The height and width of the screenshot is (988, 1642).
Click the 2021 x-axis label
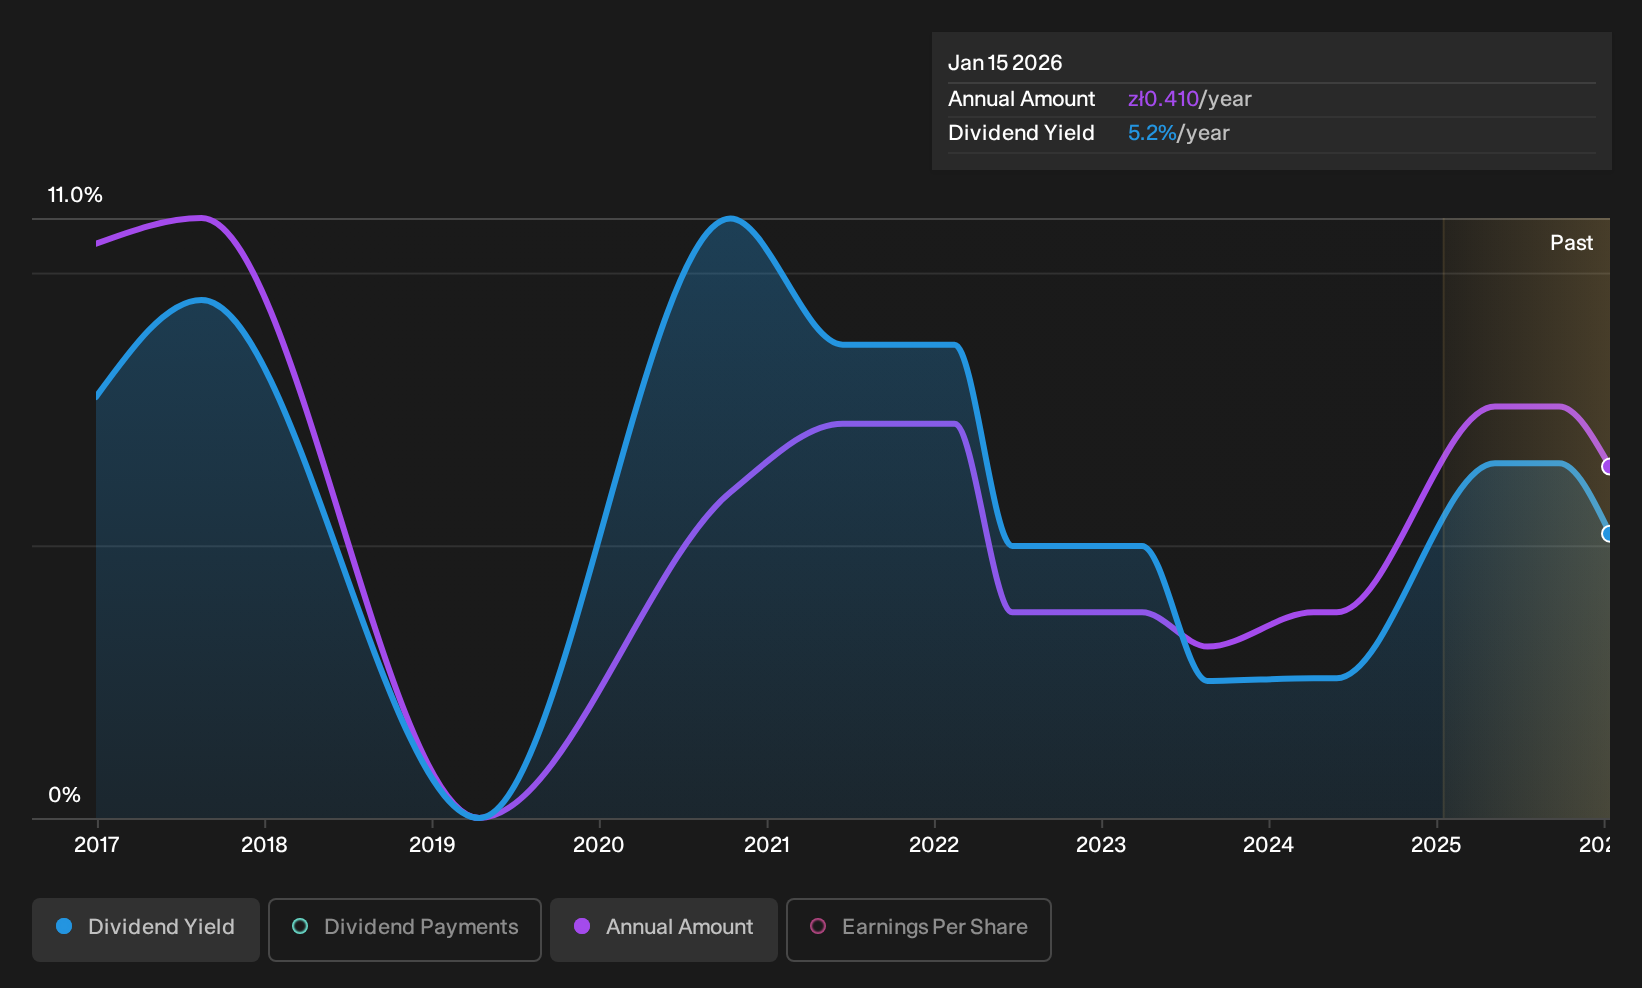(x=767, y=845)
